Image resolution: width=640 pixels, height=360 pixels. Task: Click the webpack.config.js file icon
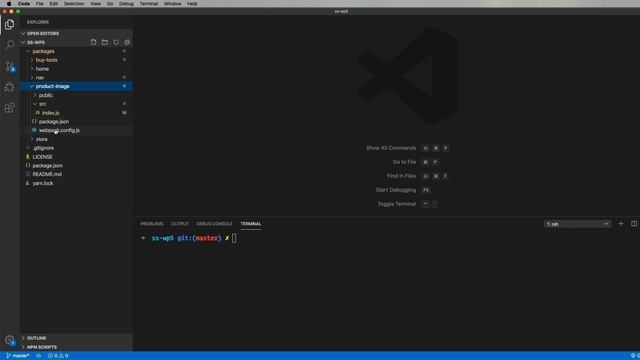[34, 130]
